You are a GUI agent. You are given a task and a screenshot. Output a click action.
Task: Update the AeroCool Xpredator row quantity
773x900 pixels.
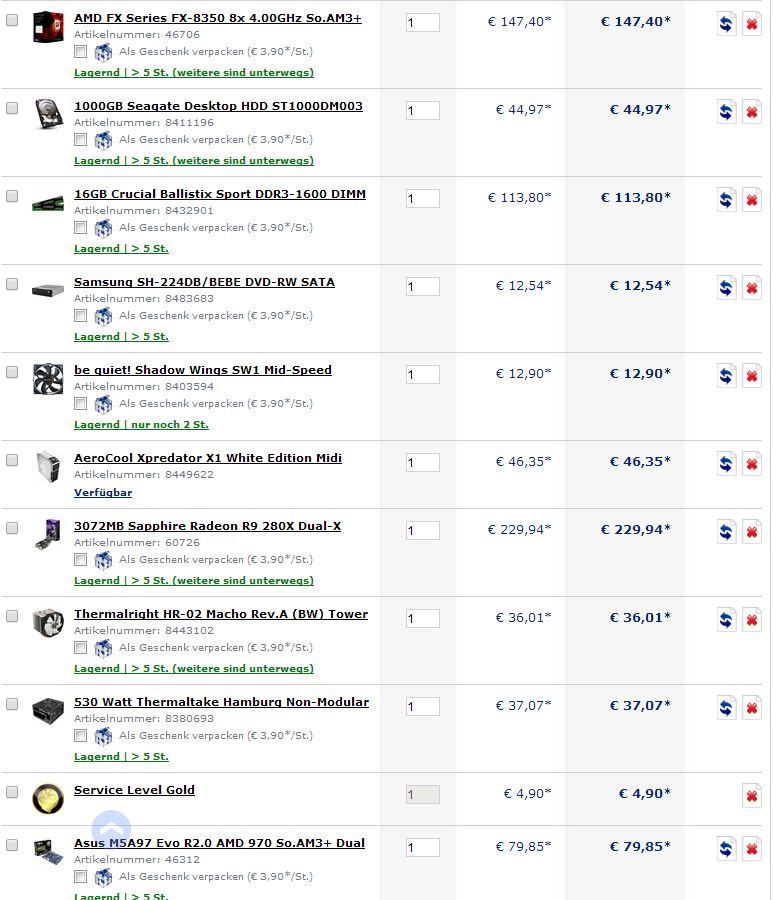726,464
